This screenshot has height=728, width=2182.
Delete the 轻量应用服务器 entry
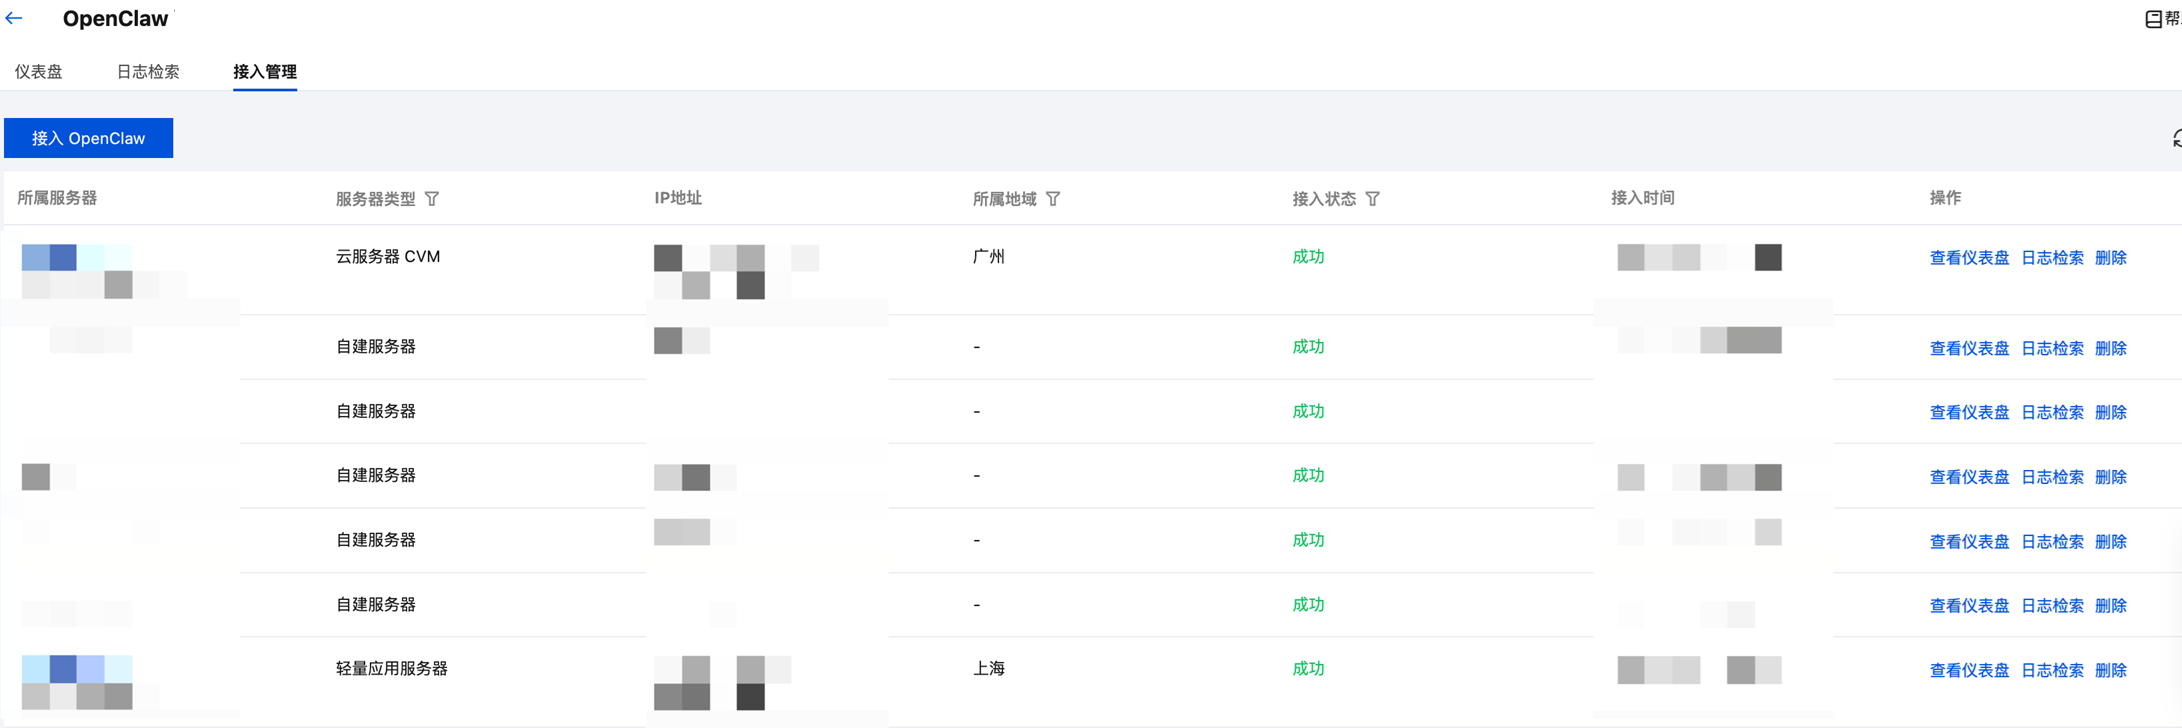pos(2110,670)
